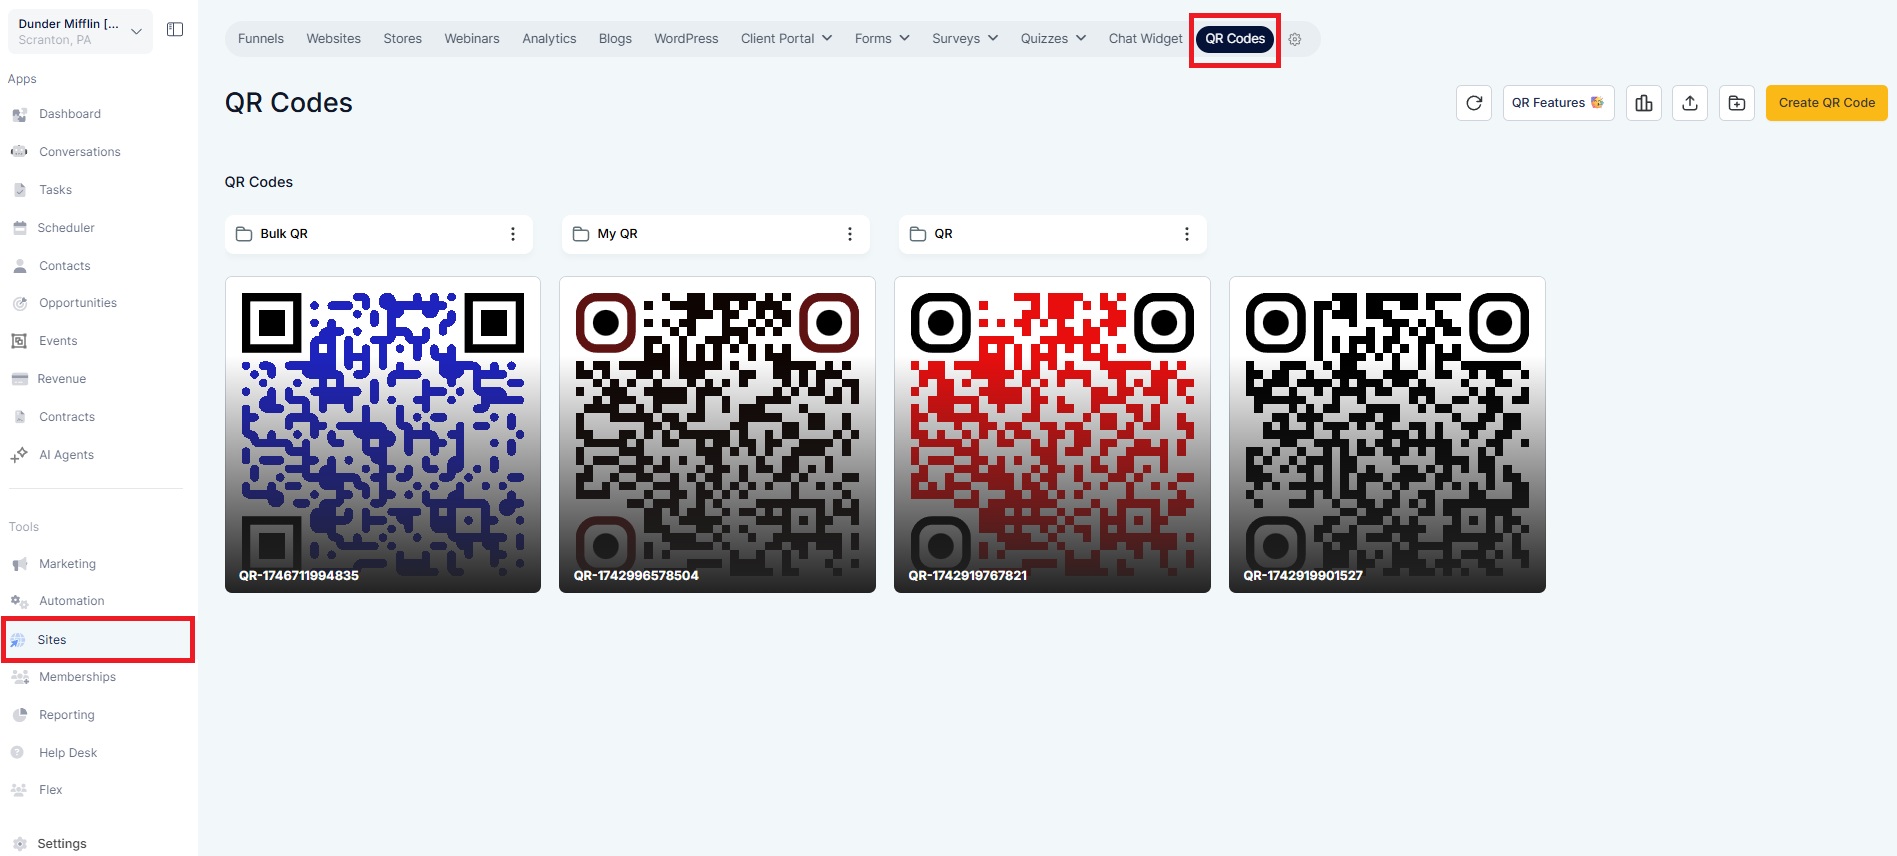This screenshot has height=856, width=1897.
Task: Open Settings at sidebar bottom
Action: (x=62, y=844)
